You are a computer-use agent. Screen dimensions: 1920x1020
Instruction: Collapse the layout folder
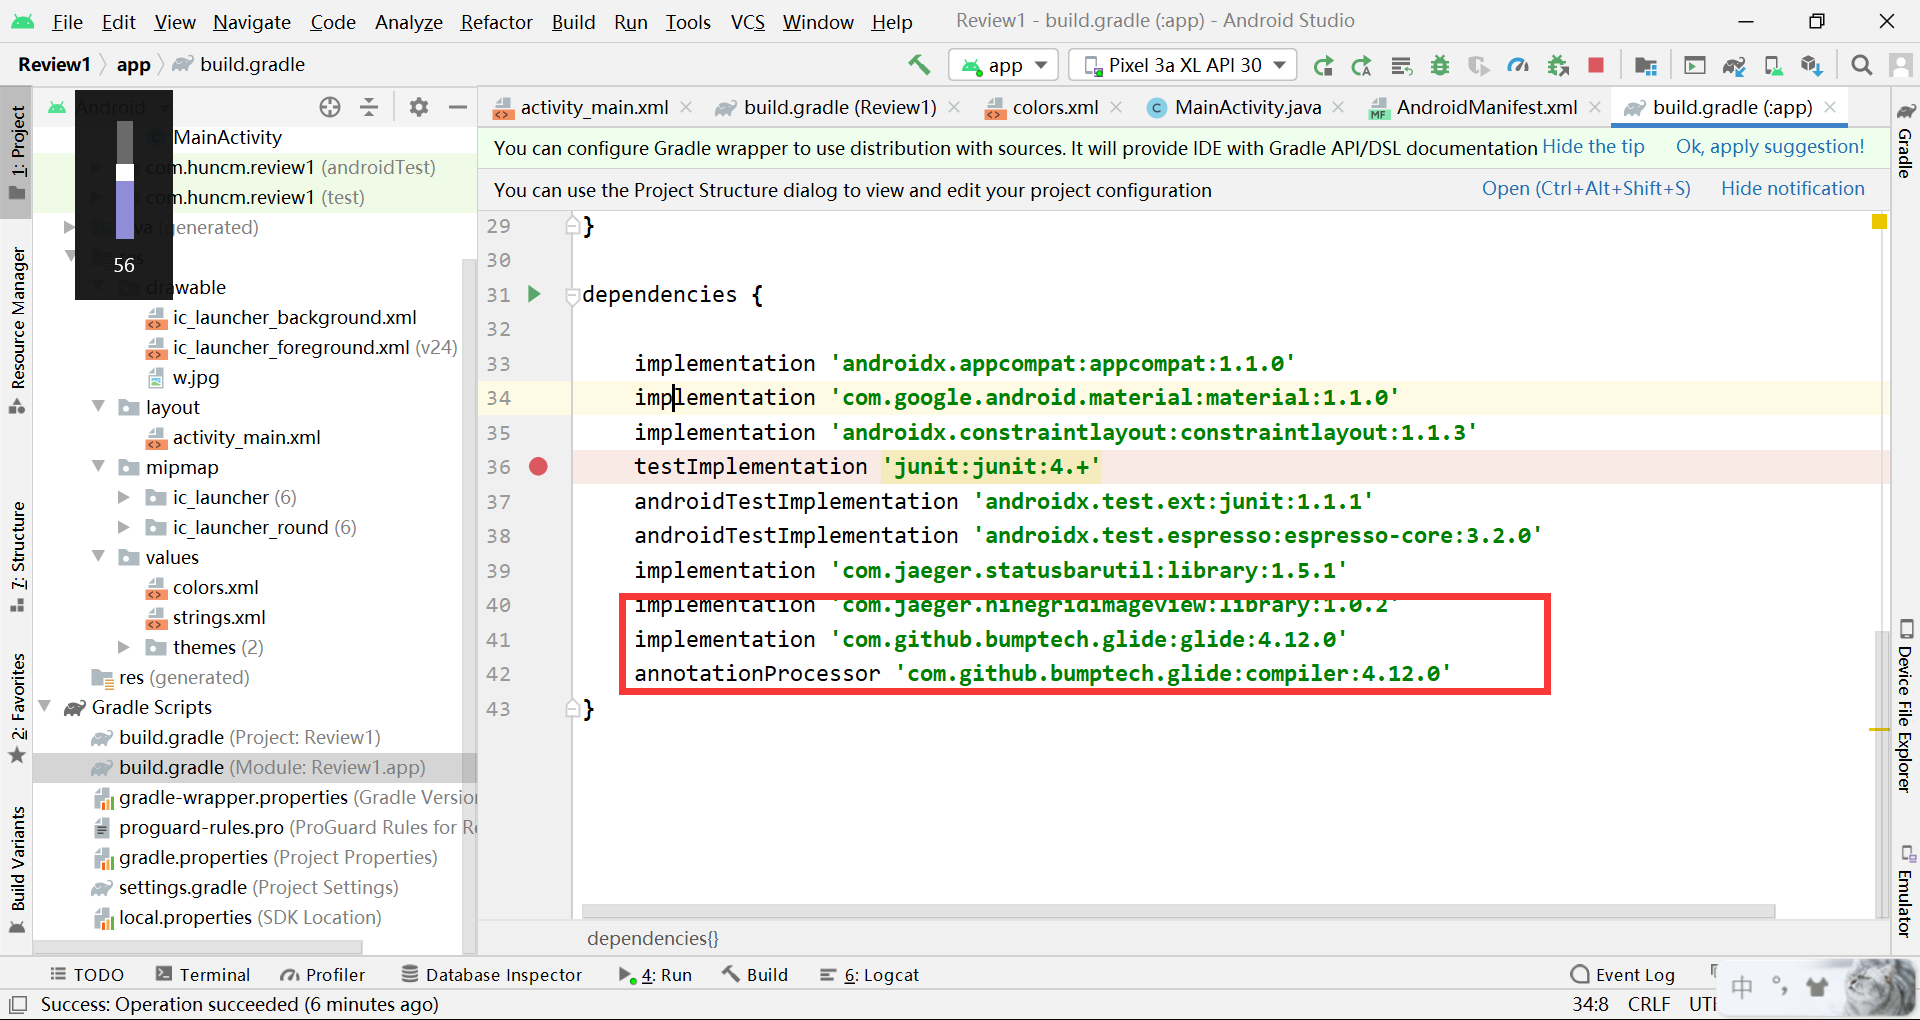[x=98, y=406]
